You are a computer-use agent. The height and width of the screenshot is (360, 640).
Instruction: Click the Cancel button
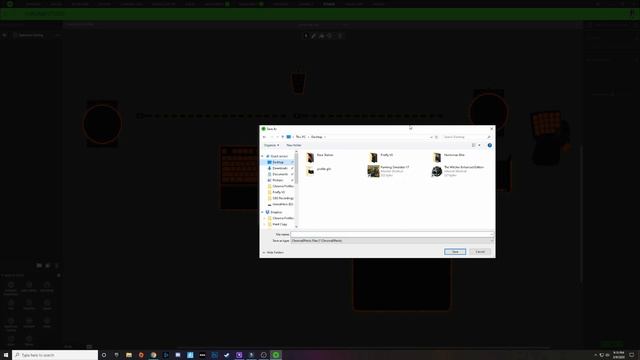pos(480,252)
